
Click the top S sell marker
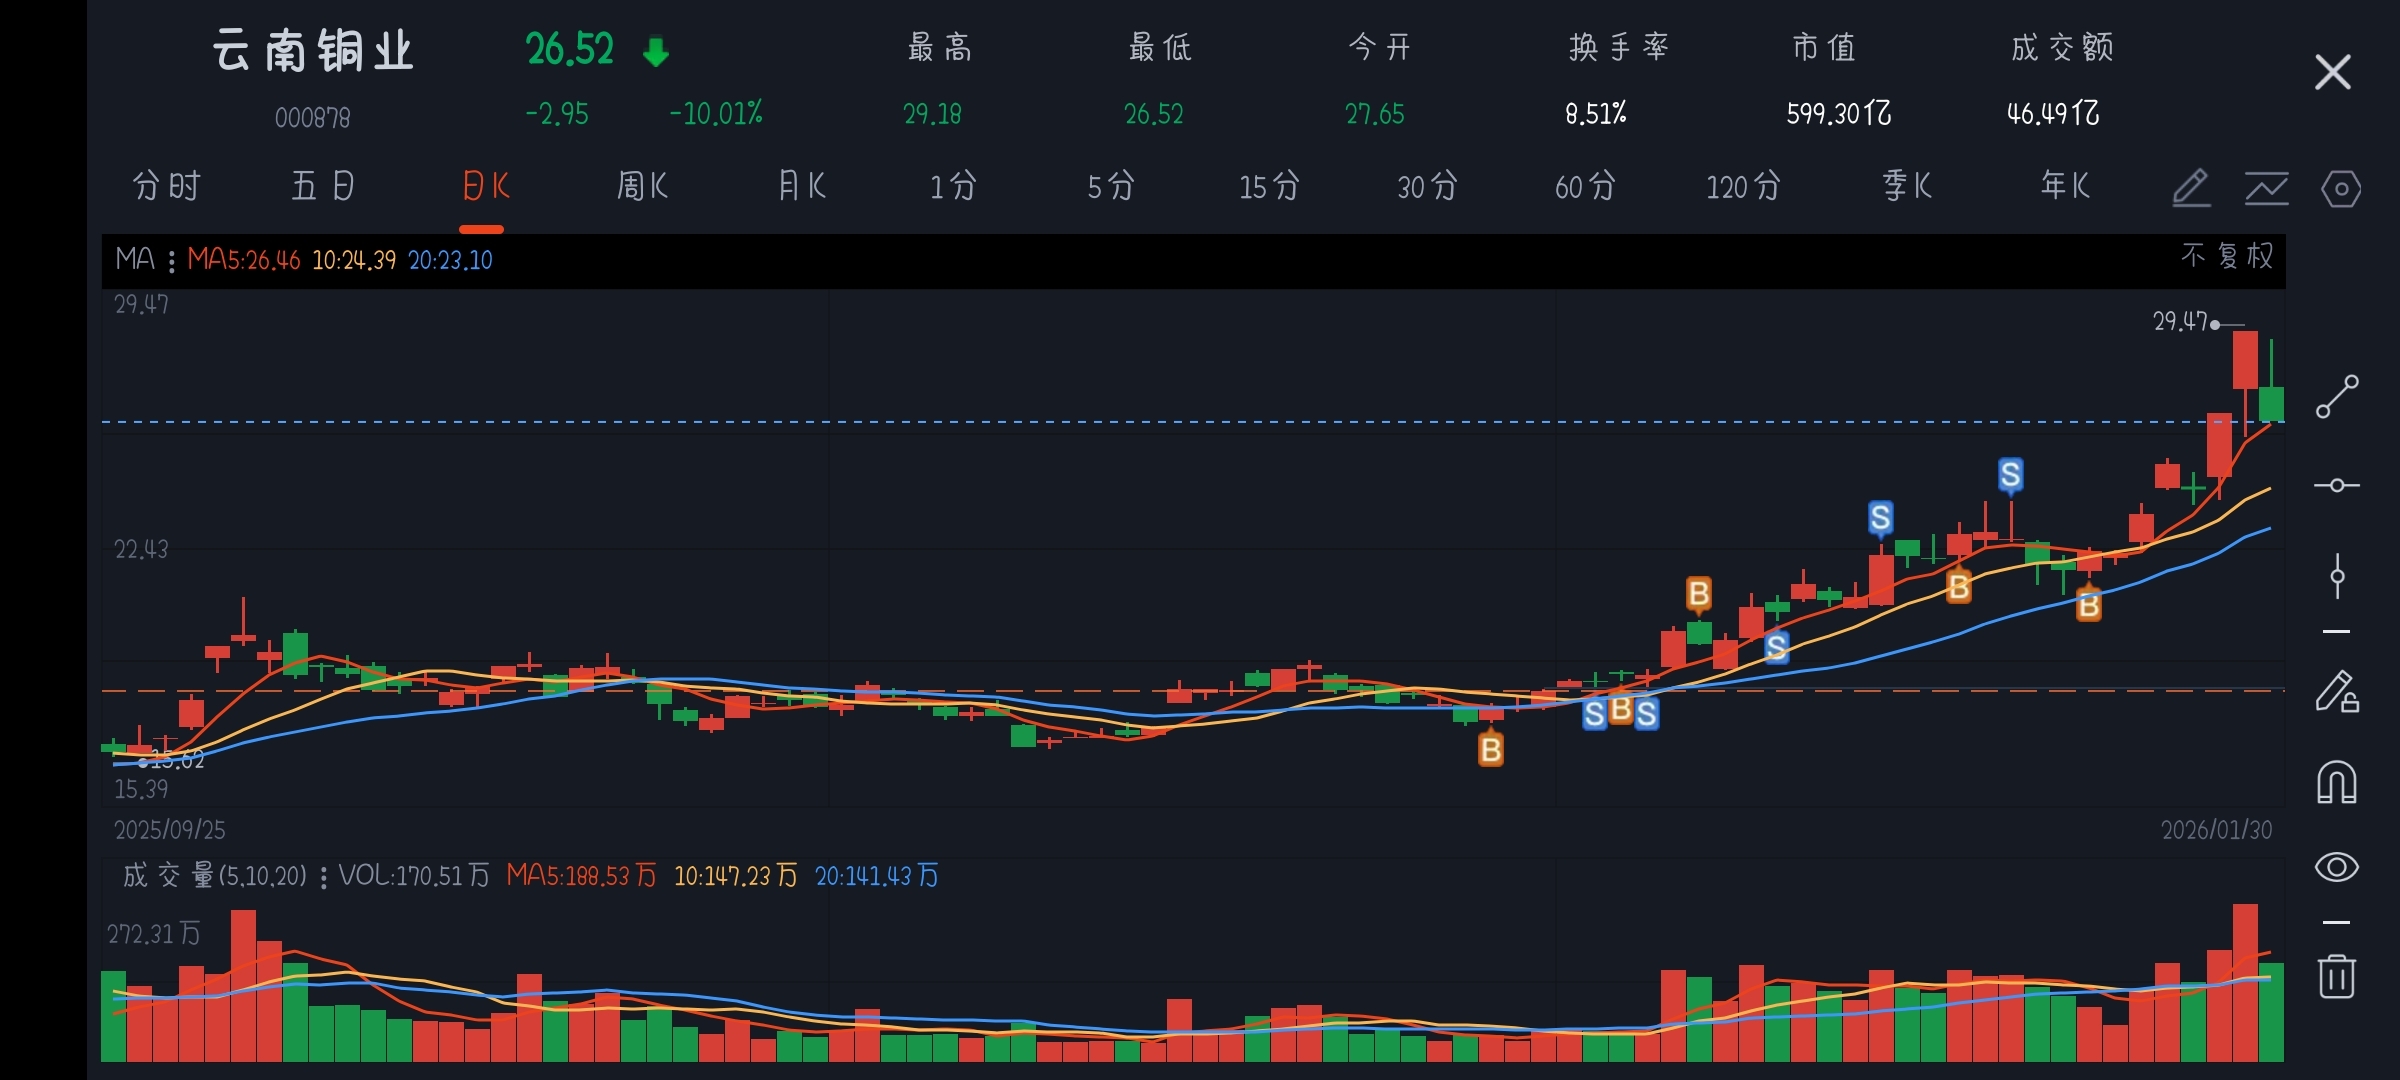[2010, 475]
